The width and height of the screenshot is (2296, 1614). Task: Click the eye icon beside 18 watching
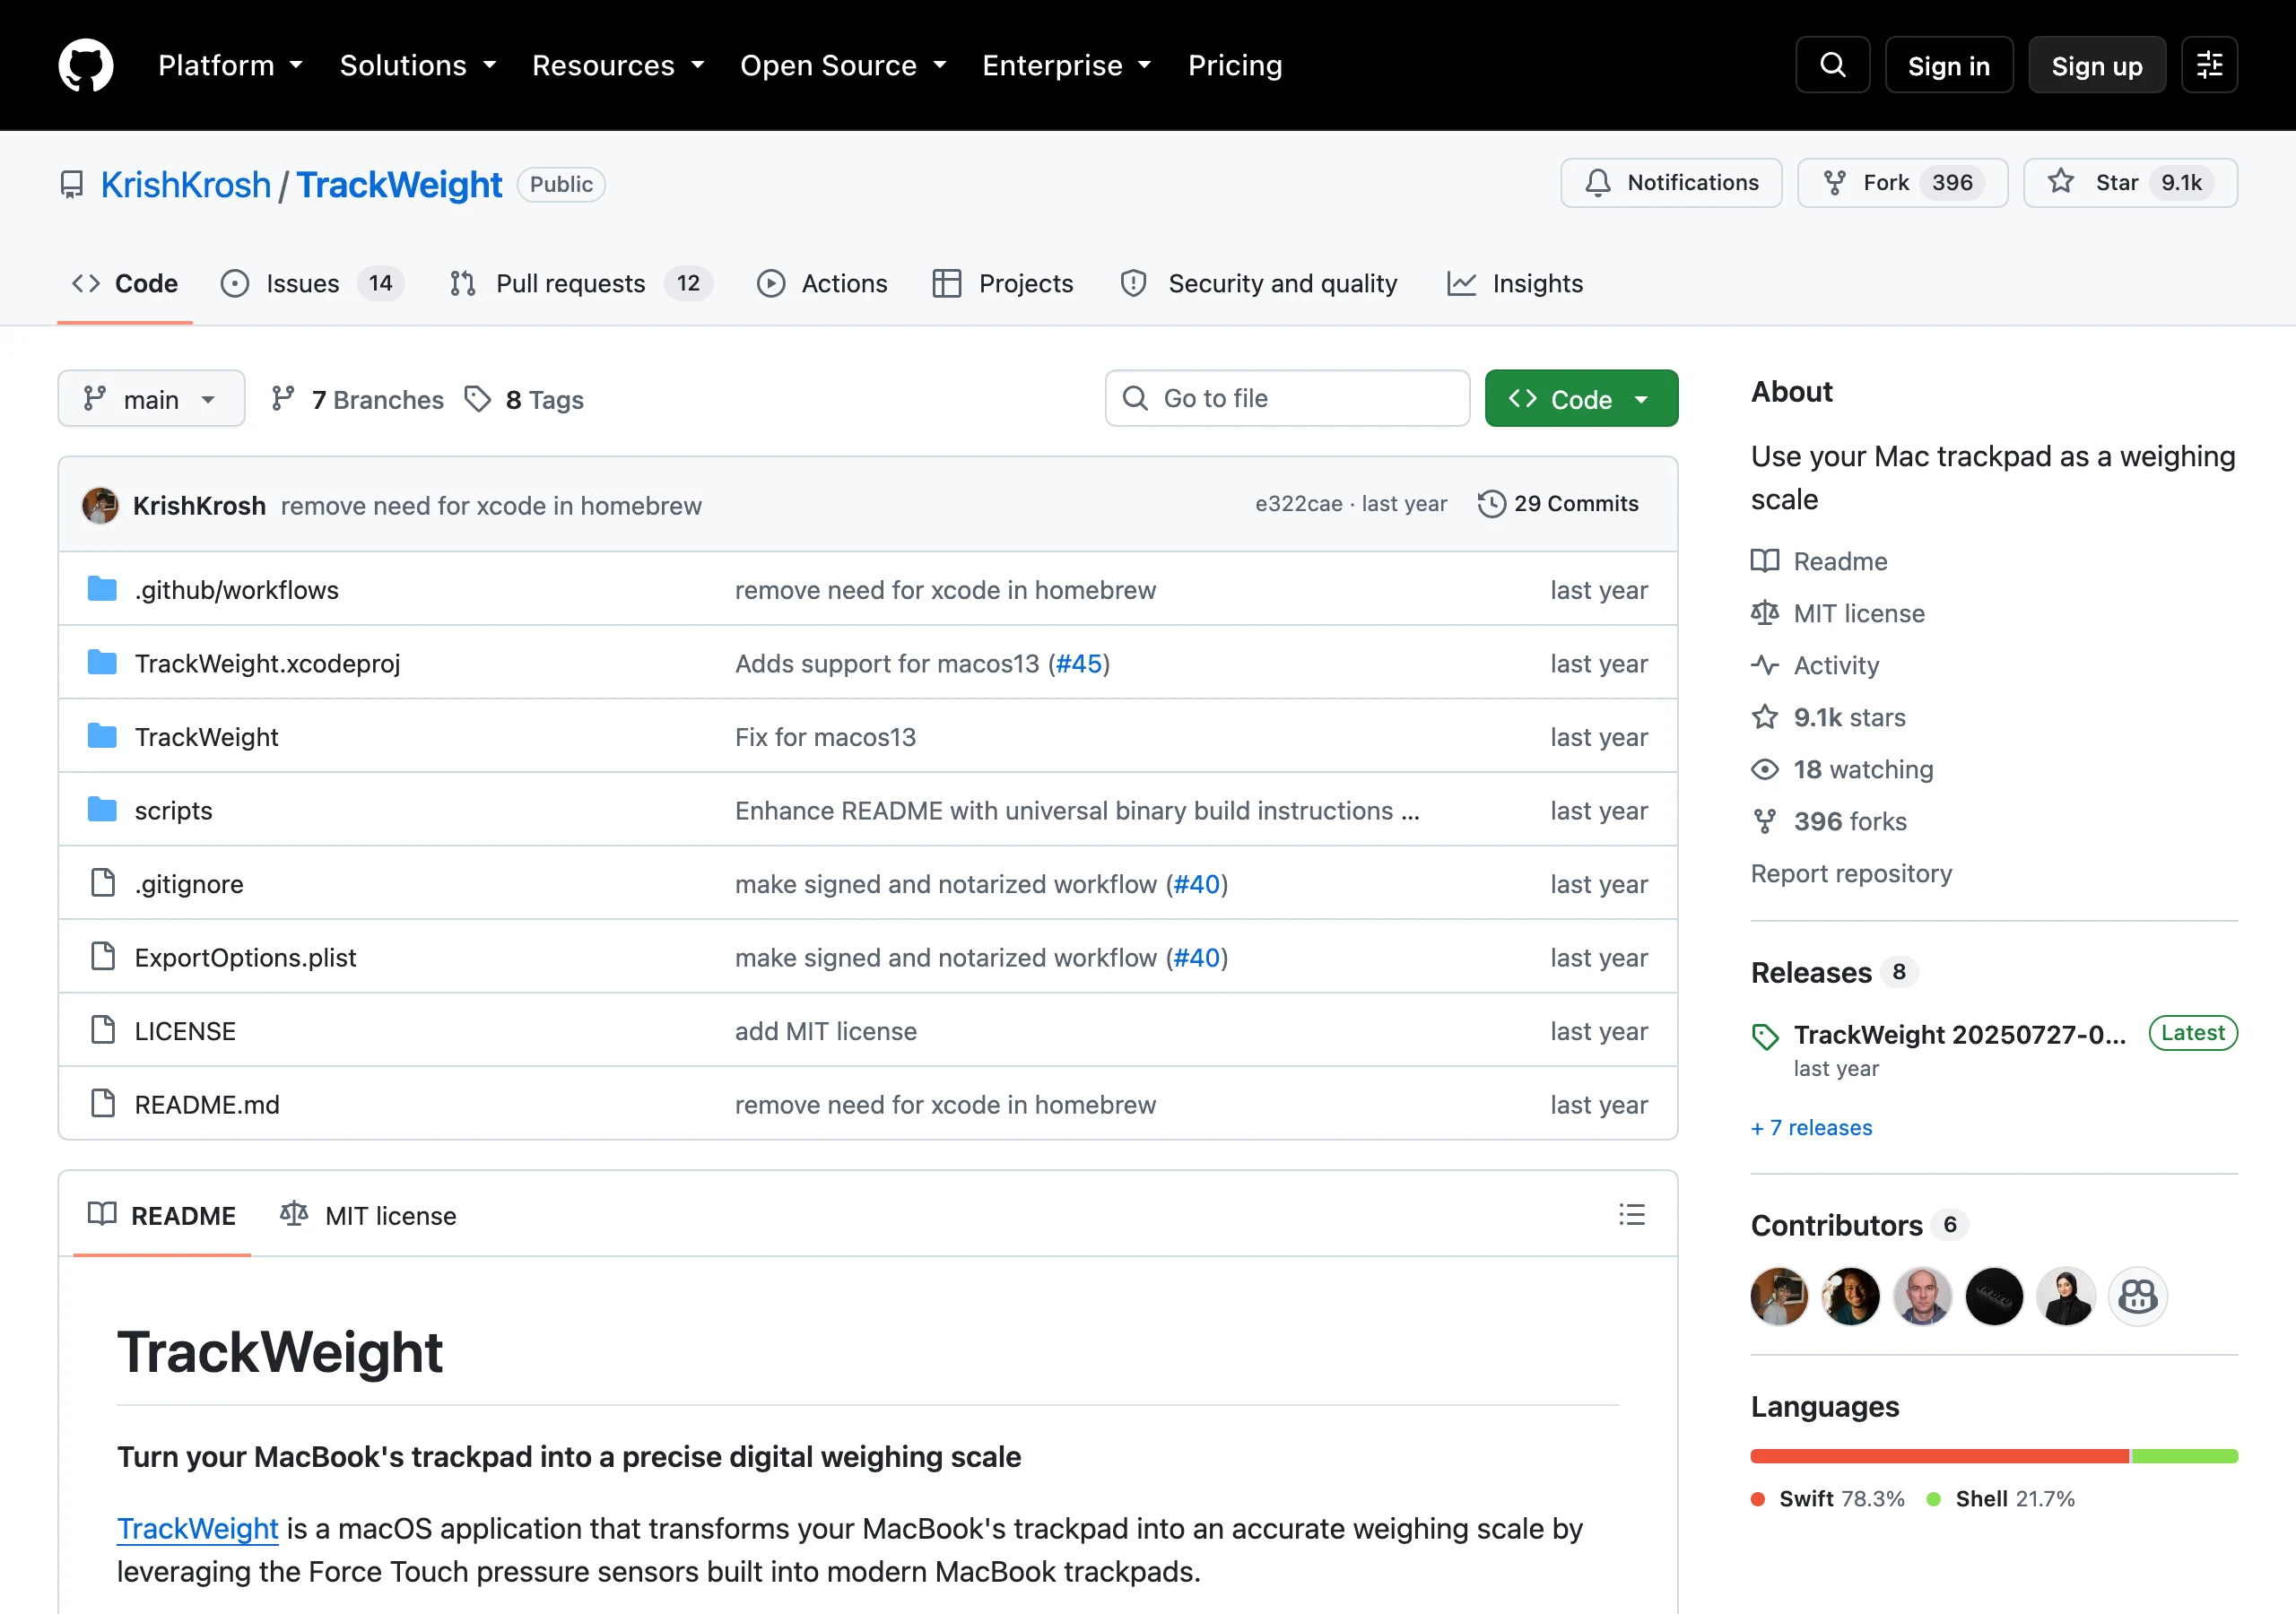[x=1765, y=769]
